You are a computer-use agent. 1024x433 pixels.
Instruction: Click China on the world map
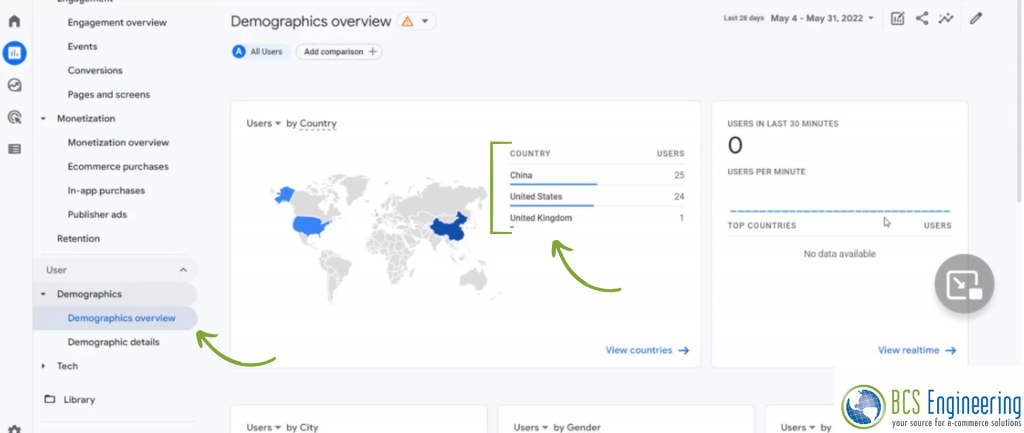(451, 229)
